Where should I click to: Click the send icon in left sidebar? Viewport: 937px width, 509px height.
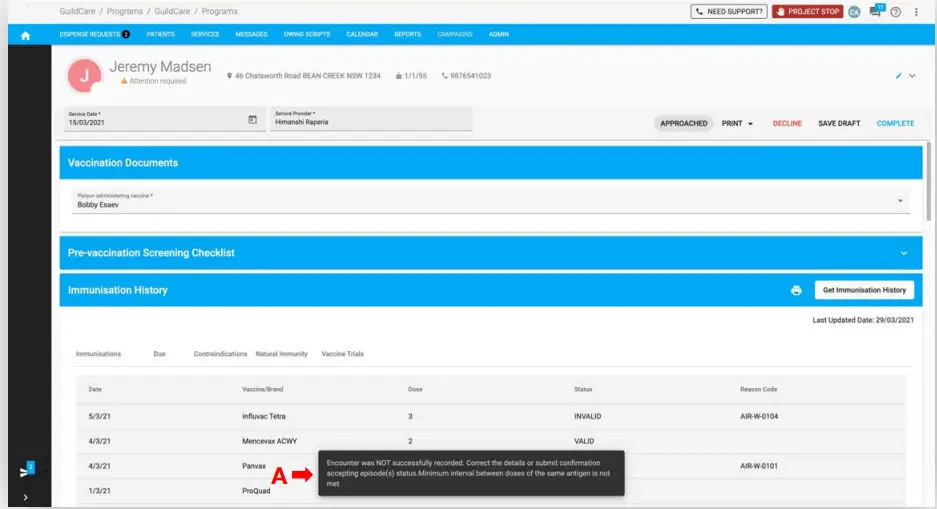[x=25, y=472]
